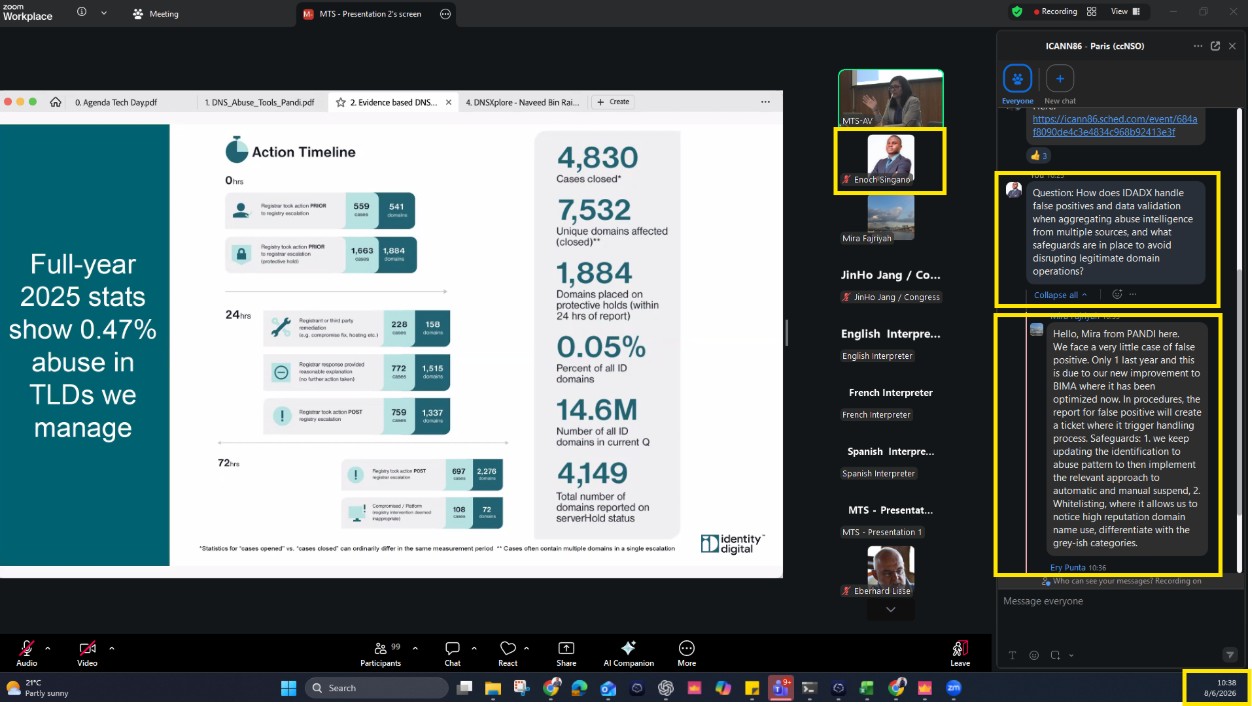
Task: Open File Explorer from the taskbar
Action: (x=493, y=688)
